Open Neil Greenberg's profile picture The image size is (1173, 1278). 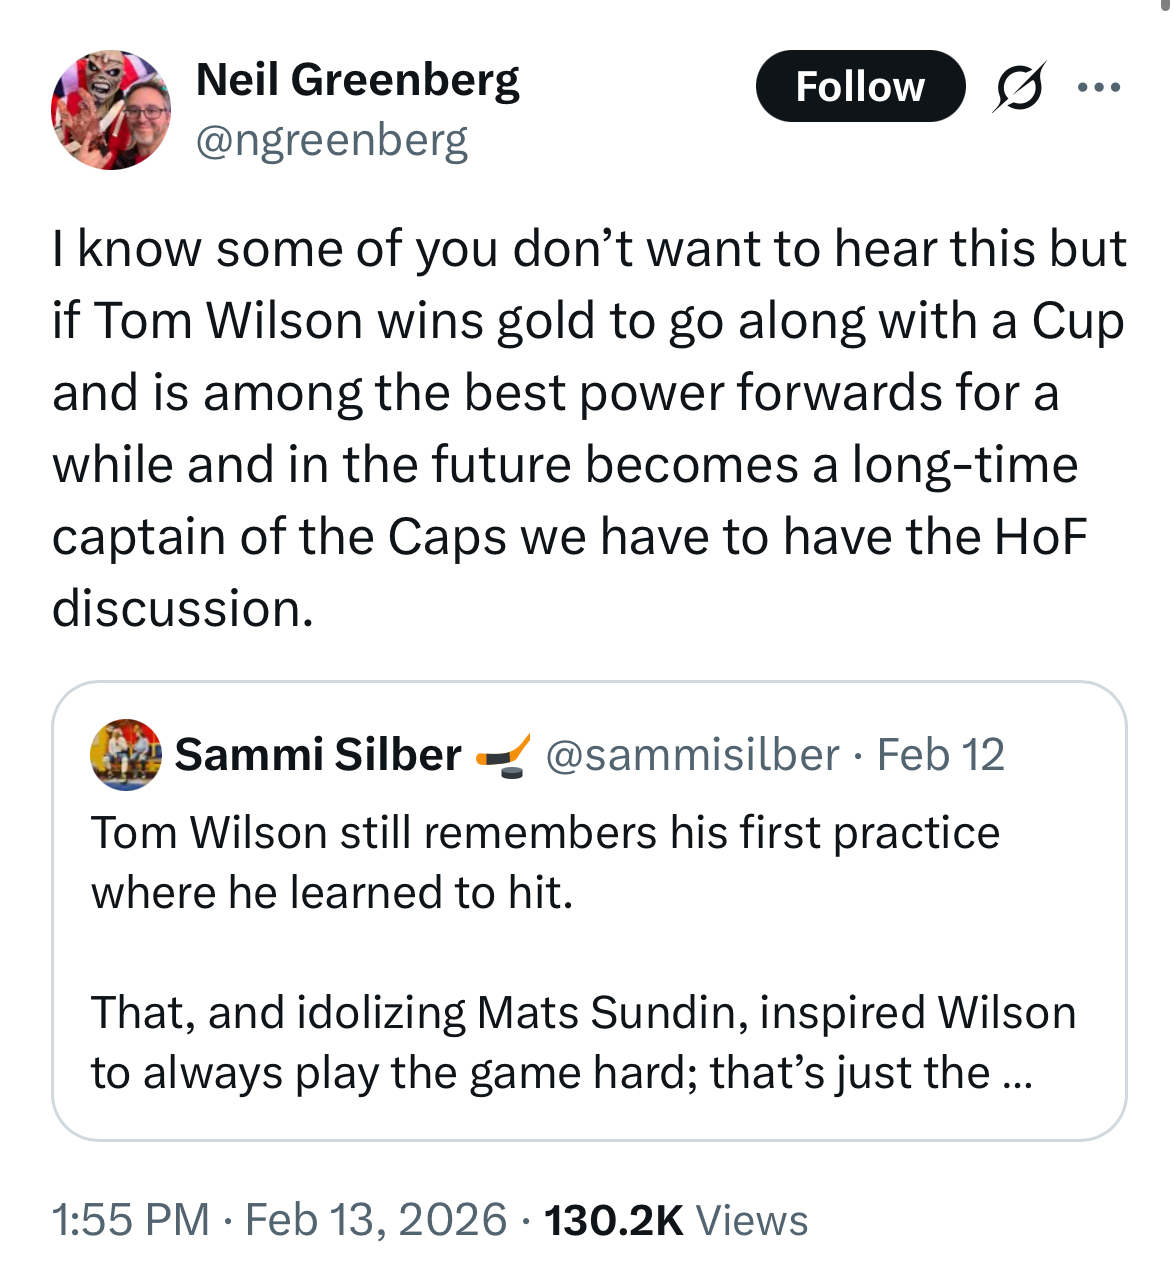[x=111, y=109]
